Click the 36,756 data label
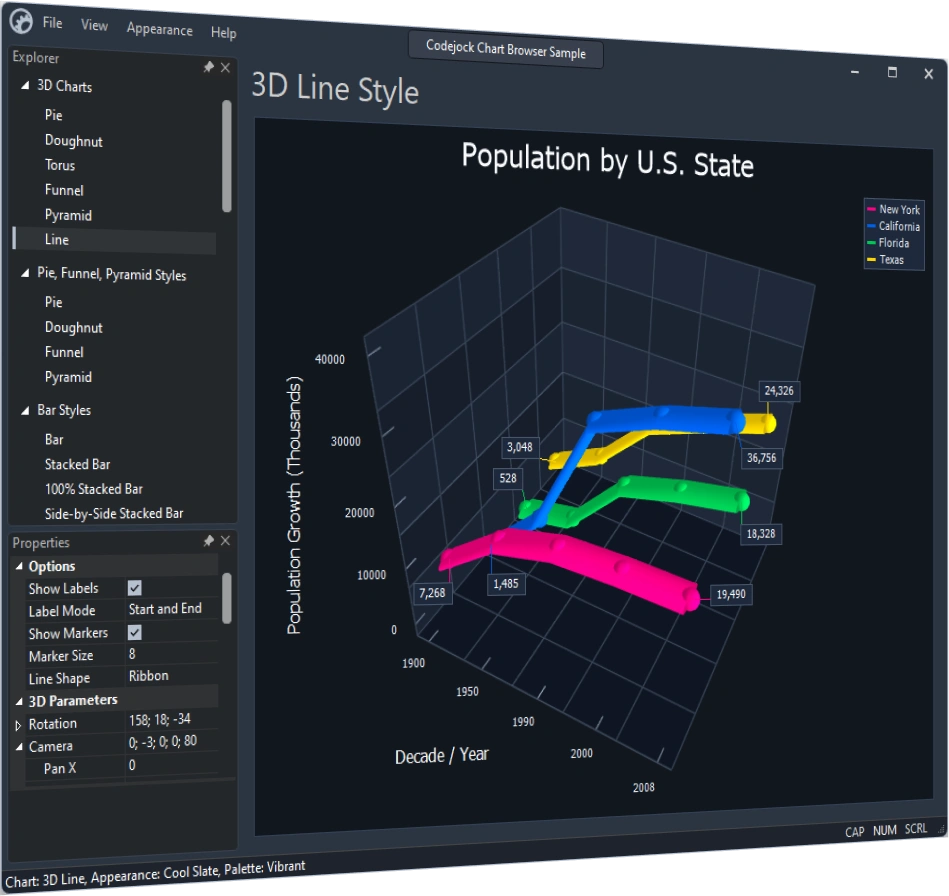The height and width of the screenshot is (896, 949). coord(761,458)
